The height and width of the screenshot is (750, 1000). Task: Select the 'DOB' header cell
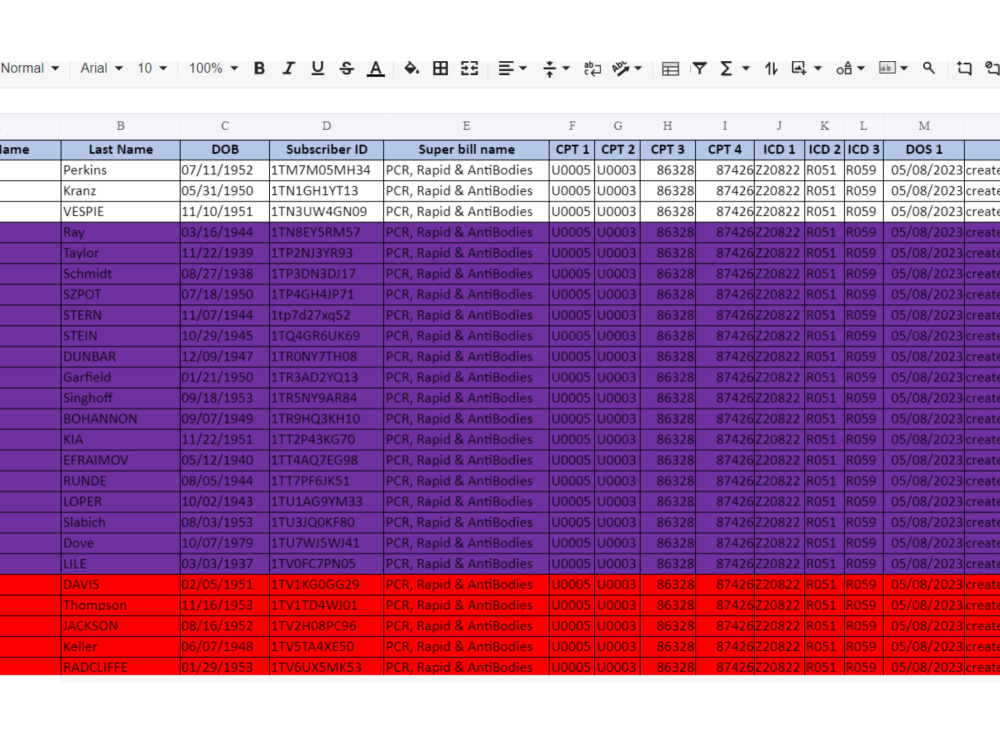tap(225, 149)
